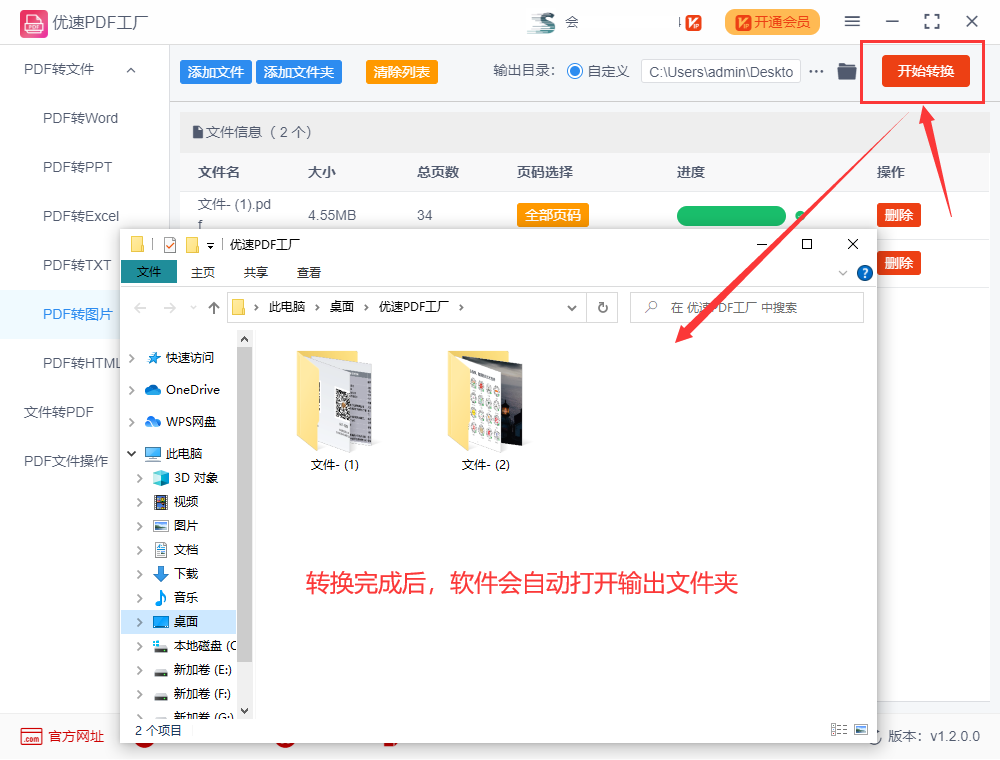This screenshot has width=1000, height=760.
Task: Select 图片 folder in navigation pane
Action: (x=175, y=525)
